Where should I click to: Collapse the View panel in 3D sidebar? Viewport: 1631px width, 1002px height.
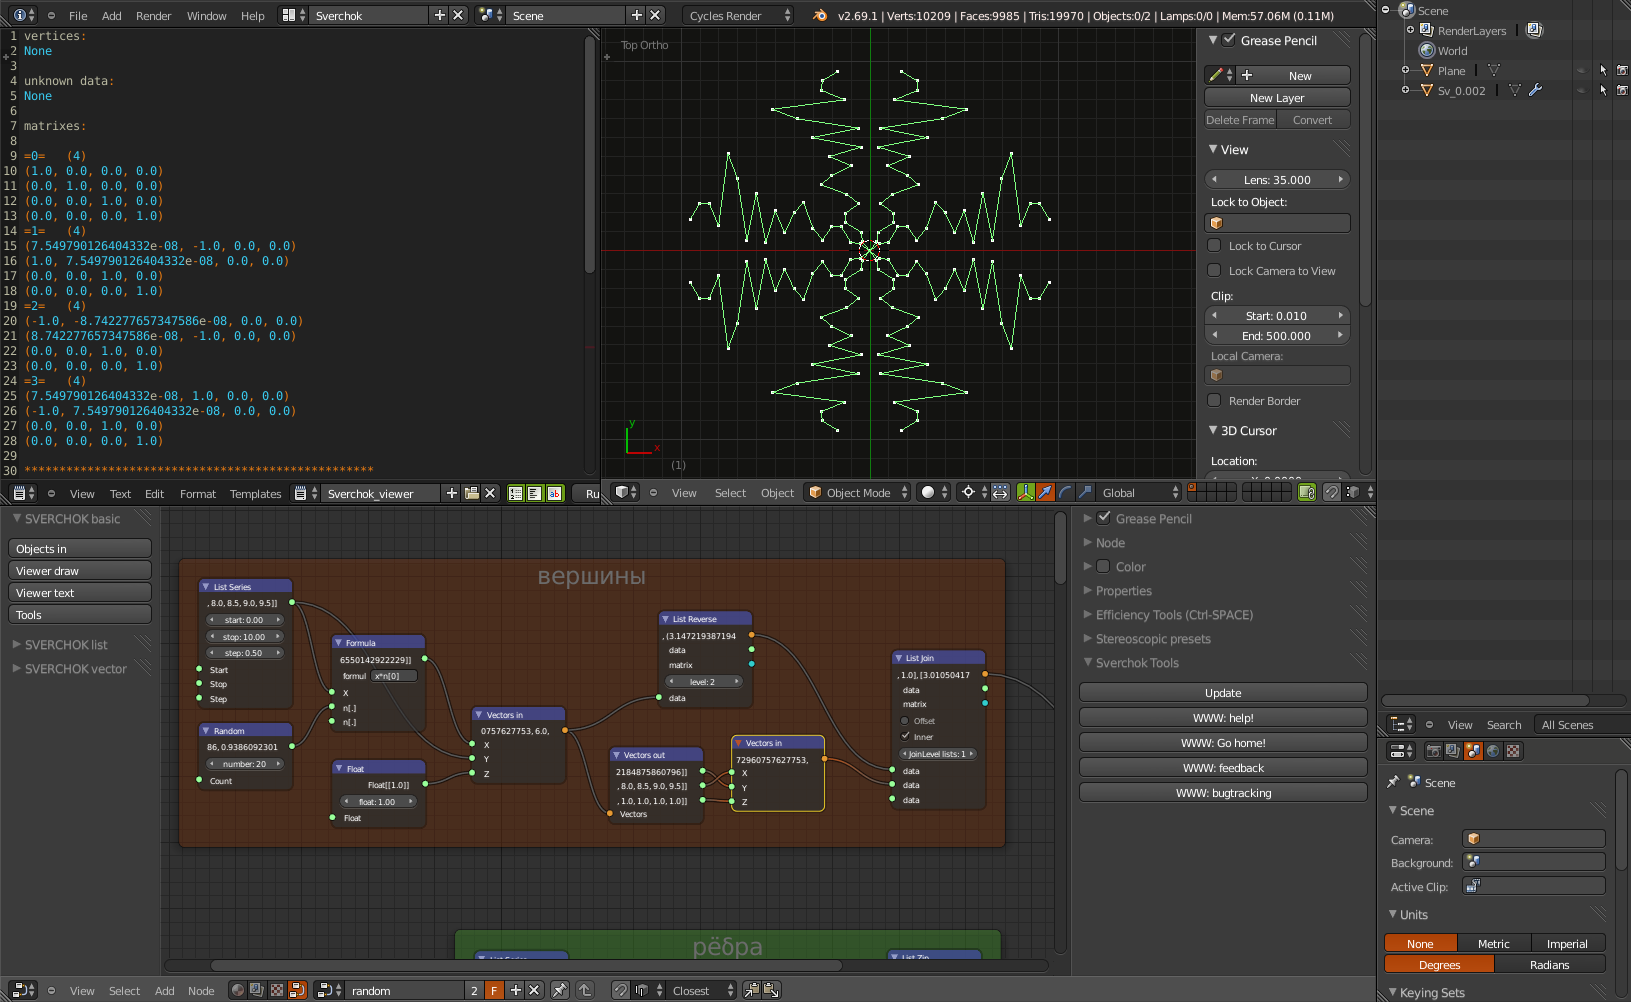click(1213, 150)
